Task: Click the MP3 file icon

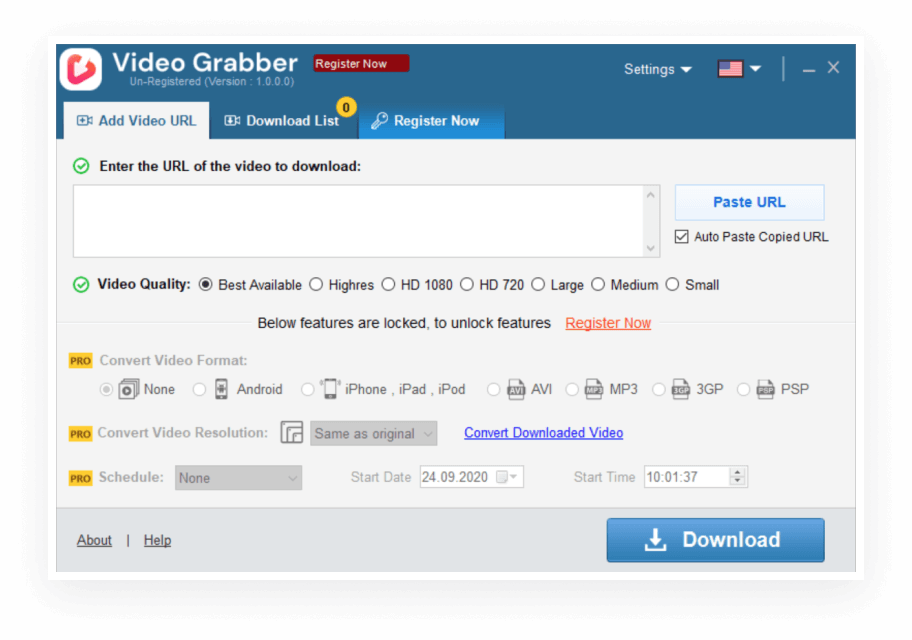Action: click(593, 389)
